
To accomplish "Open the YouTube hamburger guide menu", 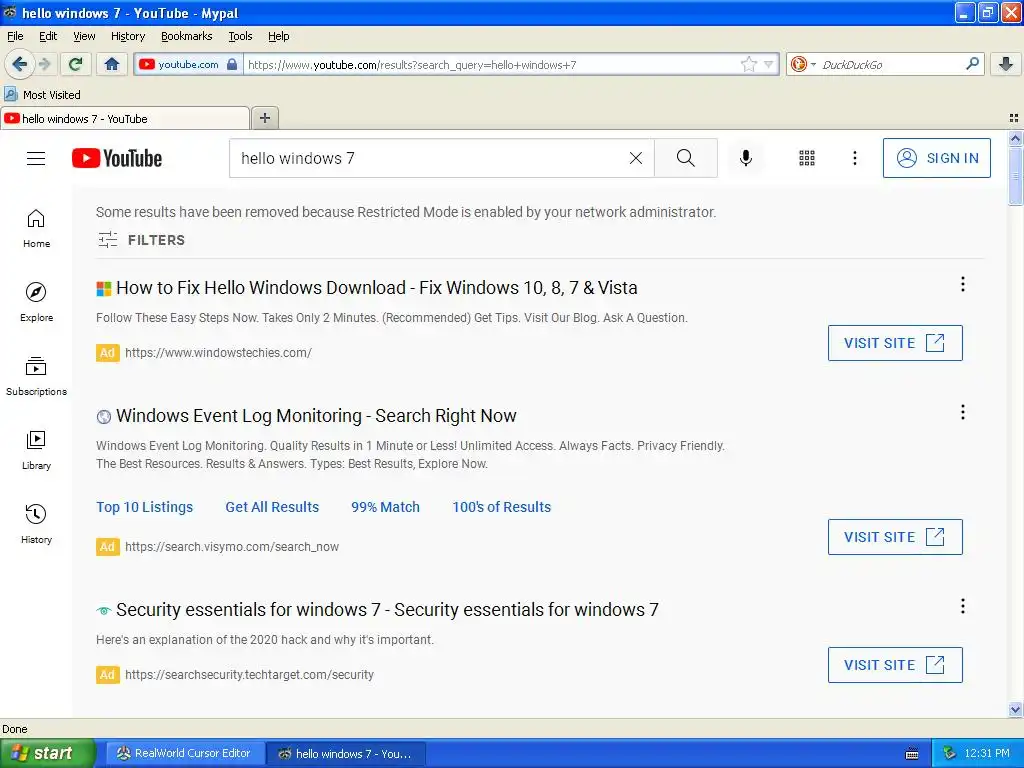I will tap(36, 158).
